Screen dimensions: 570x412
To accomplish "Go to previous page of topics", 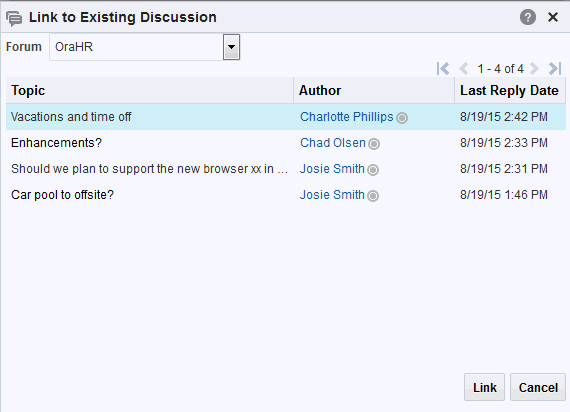I will (463, 68).
